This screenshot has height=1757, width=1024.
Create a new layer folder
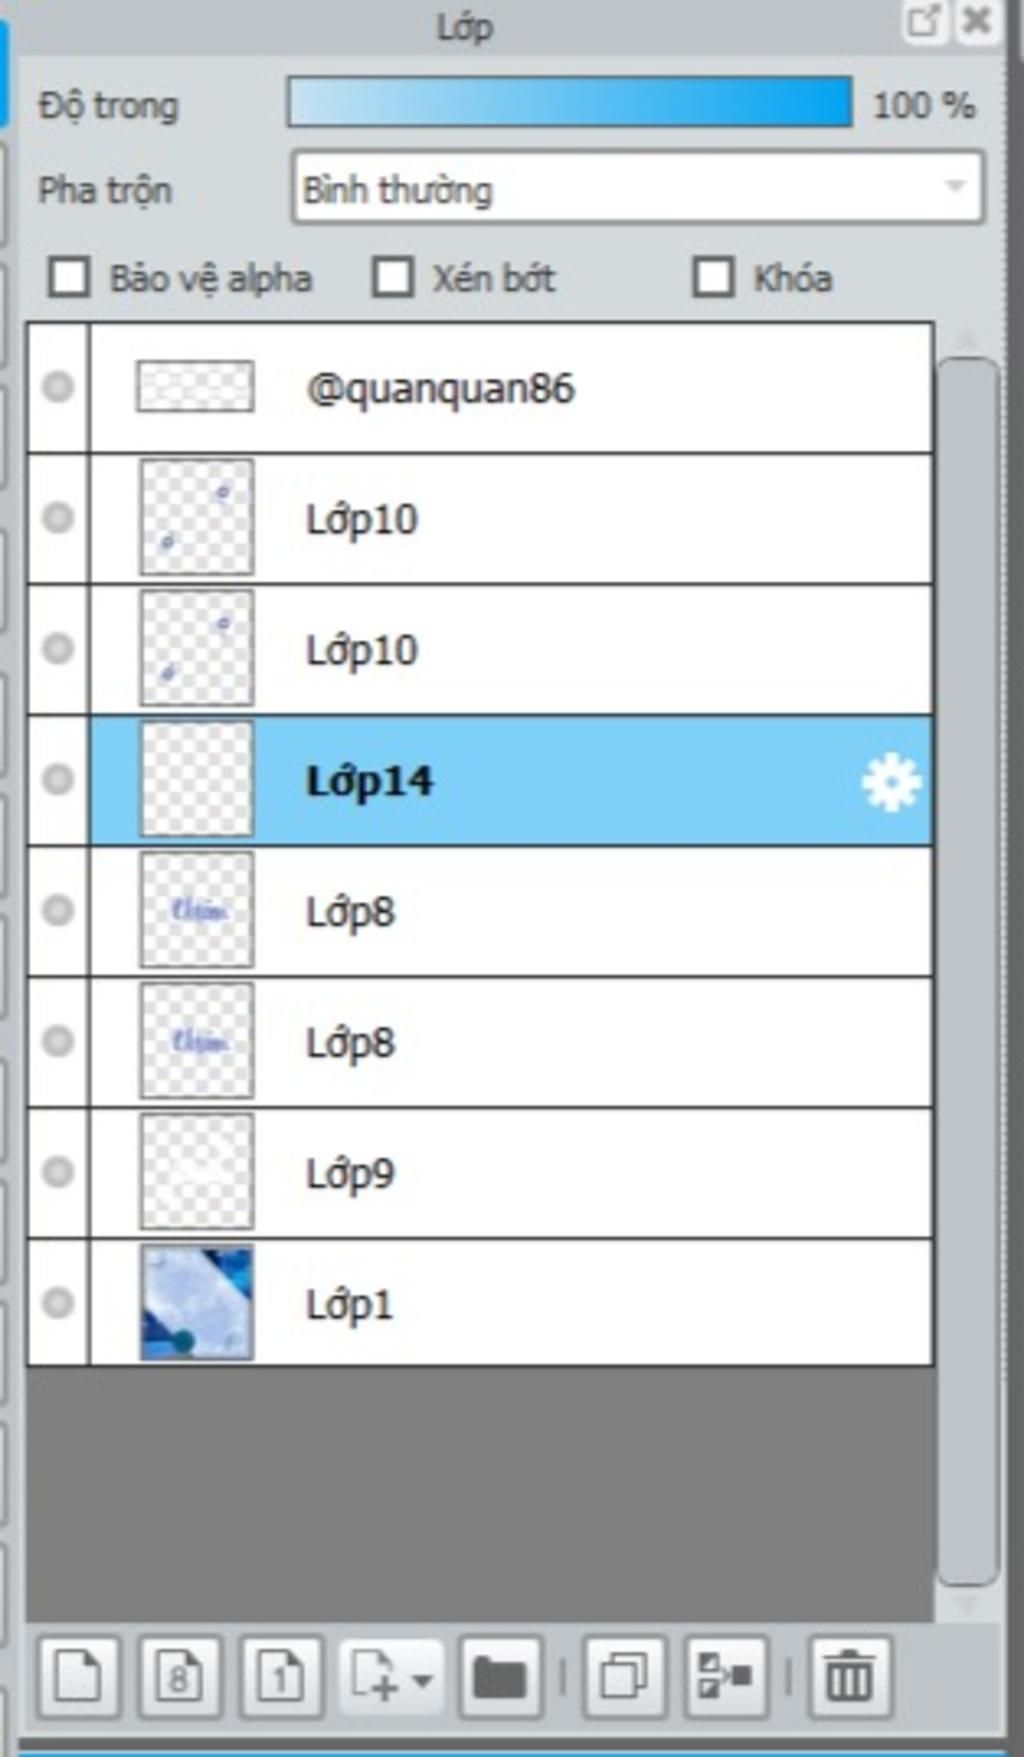[x=500, y=1677]
